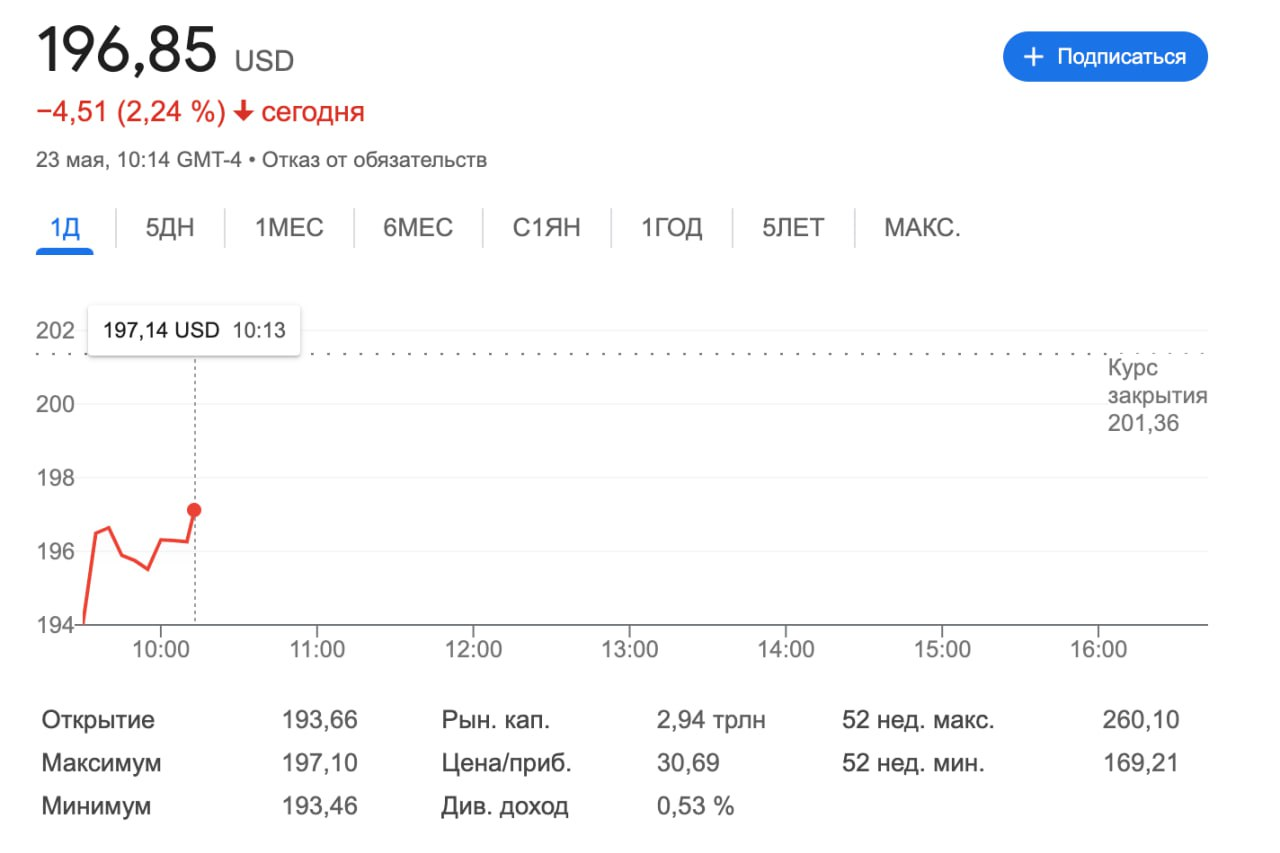Click the main price 196,85 USD
The image size is (1280, 853).
[165, 52]
